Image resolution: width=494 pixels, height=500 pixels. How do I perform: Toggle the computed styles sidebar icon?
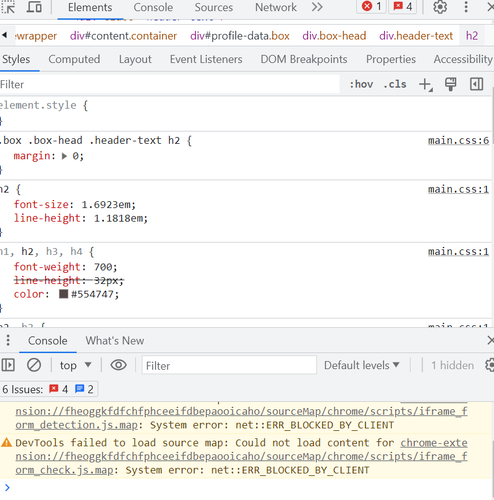477,84
